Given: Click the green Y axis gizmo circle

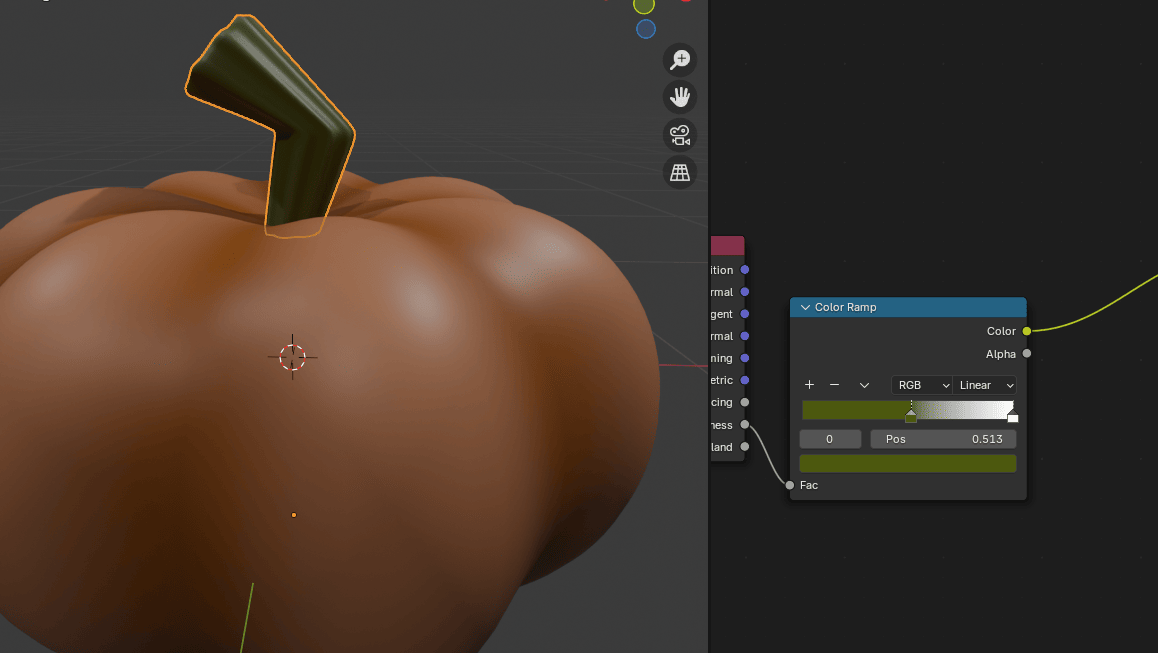Looking at the screenshot, I should tap(644, 5).
